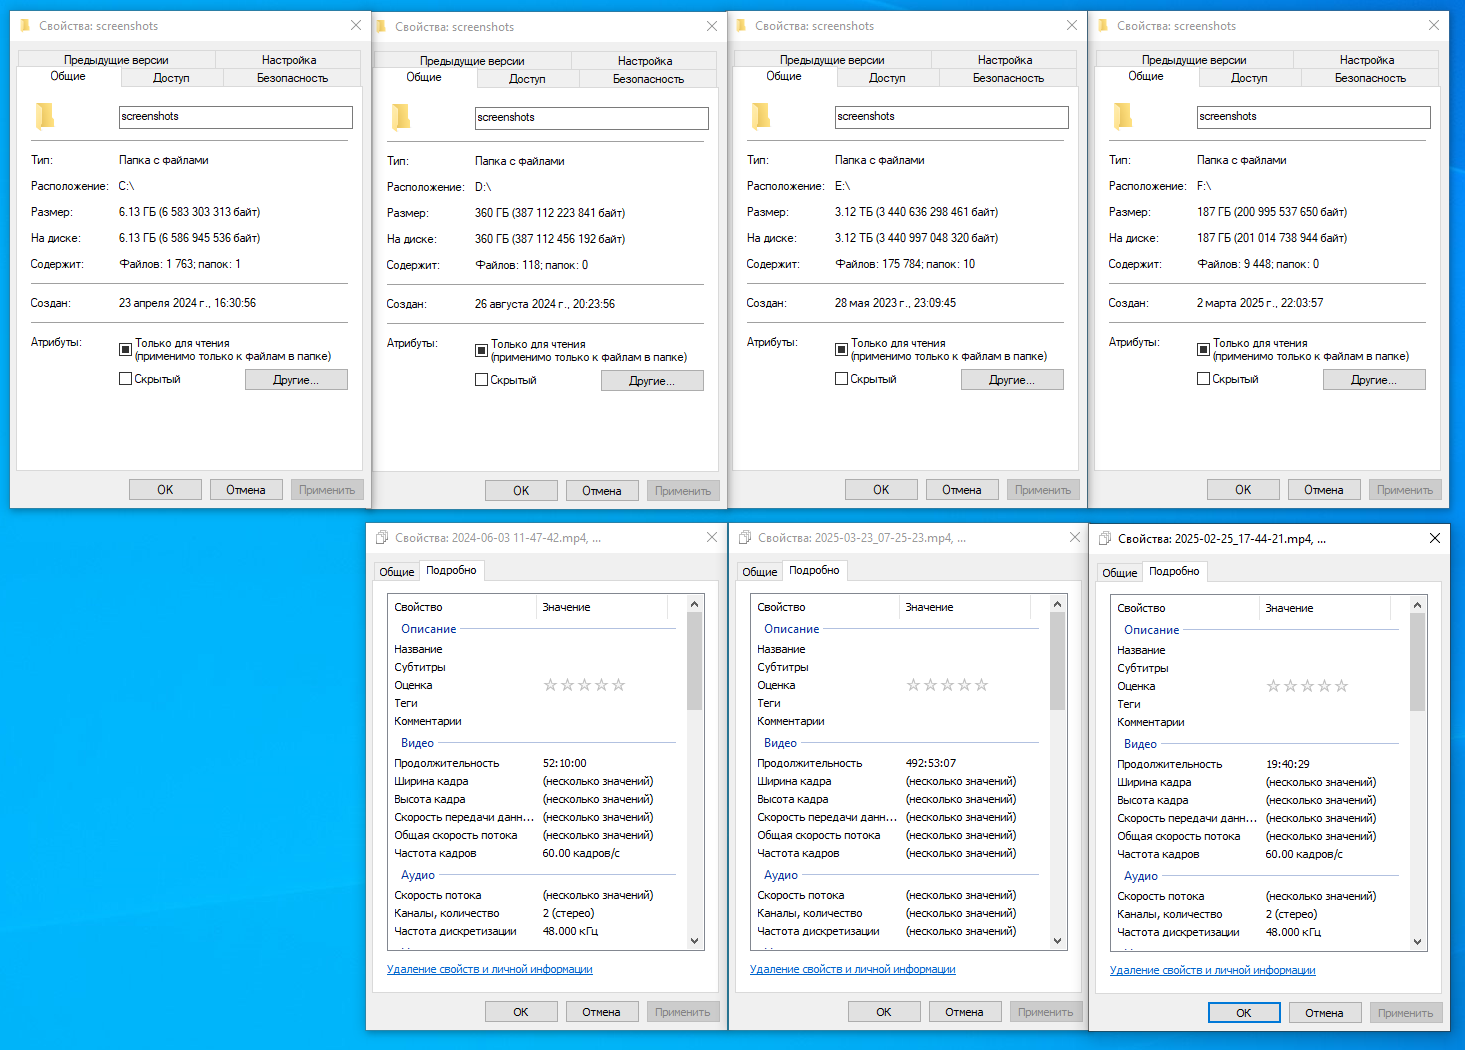The width and height of the screenshot is (1465, 1050).
Task: Open 'Настройка' tab in the E:\ properties window
Action: point(1005,60)
